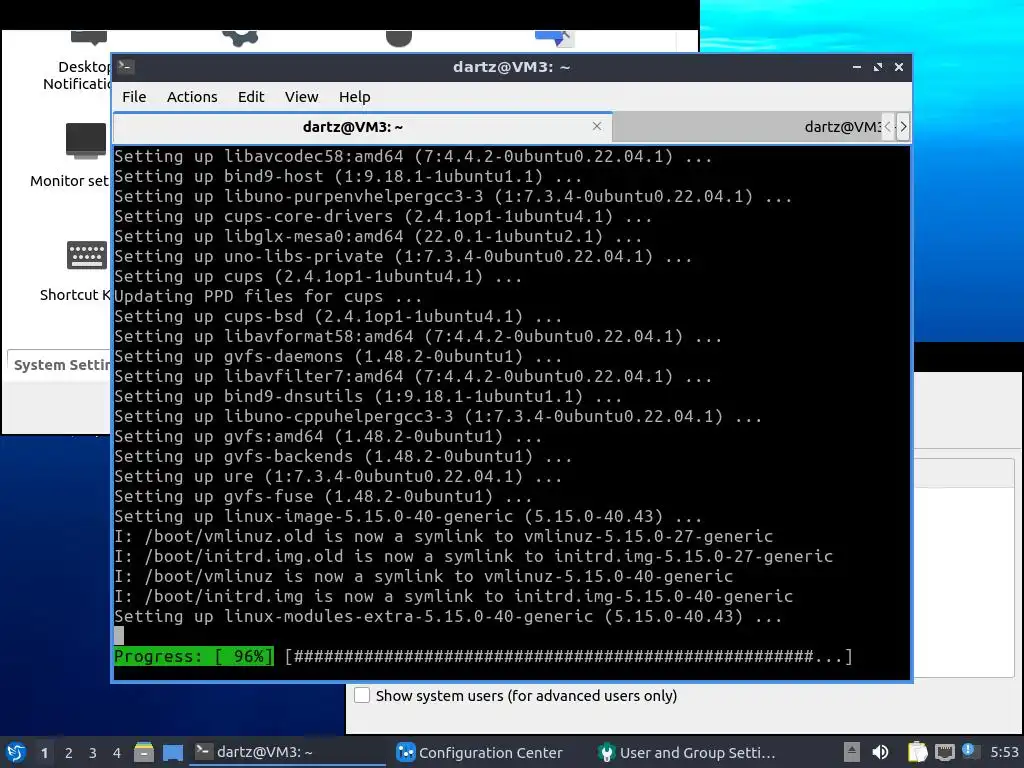The height and width of the screenshot is (768, 1024).
Task: Open the LXQt start menu bird icon
Action: (16, 752)
